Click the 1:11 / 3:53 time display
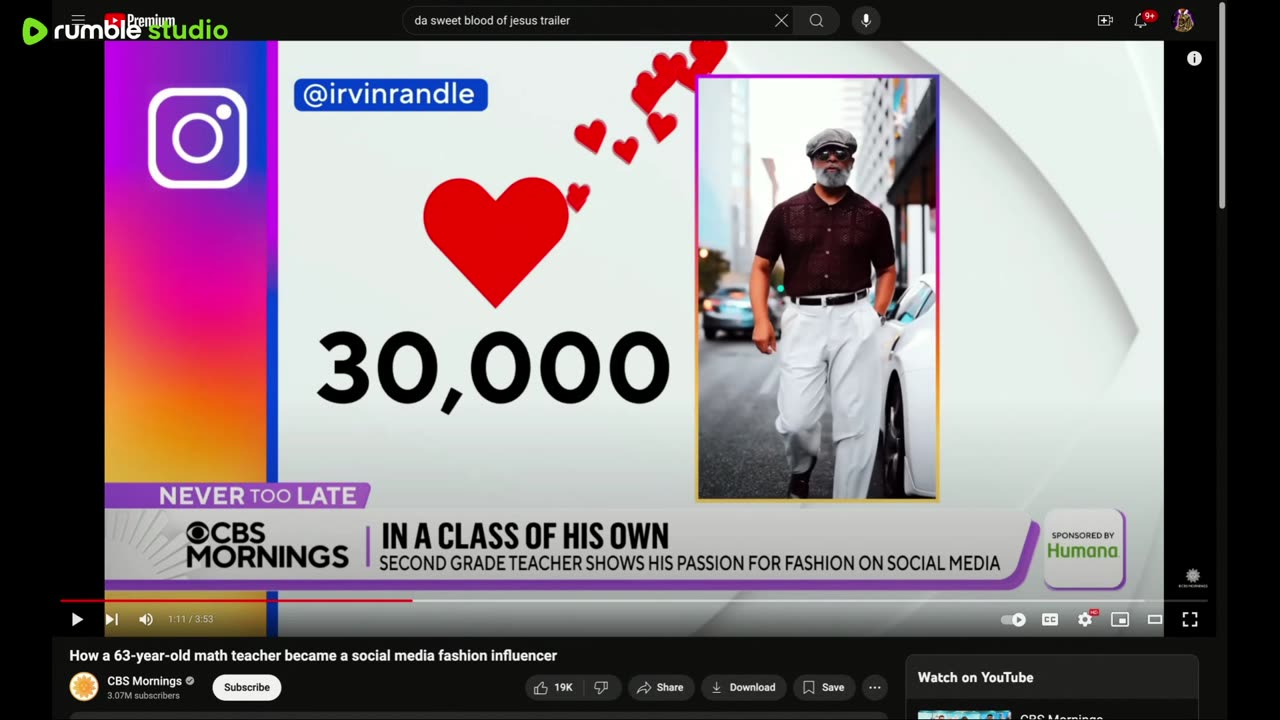This screenshot has height=720, width=1280. coord(190,619)
